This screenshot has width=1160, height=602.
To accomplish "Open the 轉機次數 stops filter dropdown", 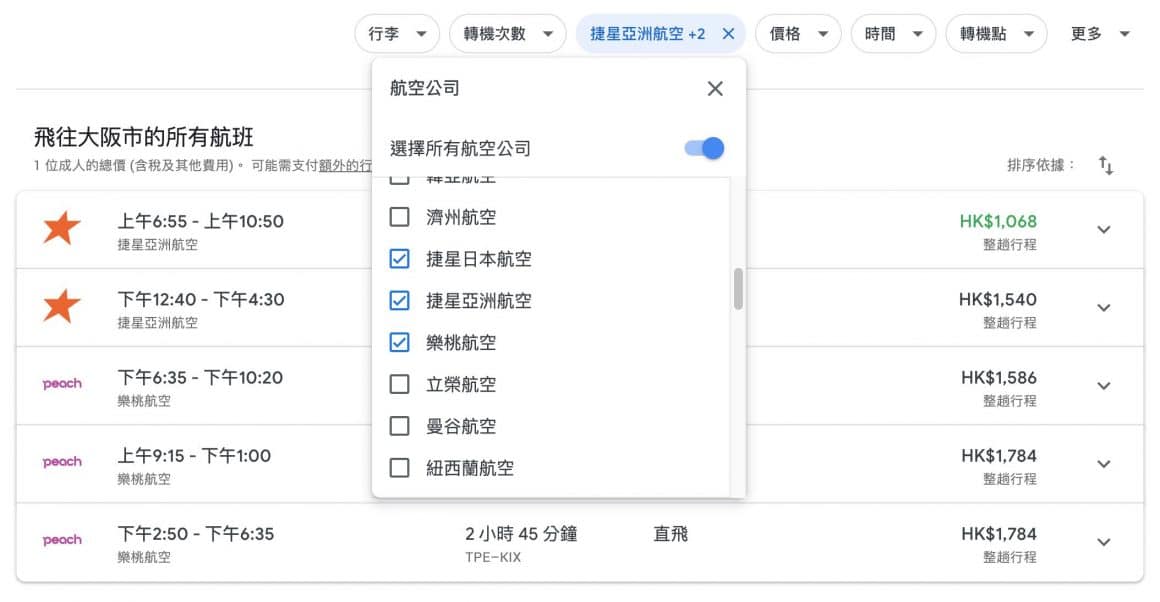I will point(508,34).
